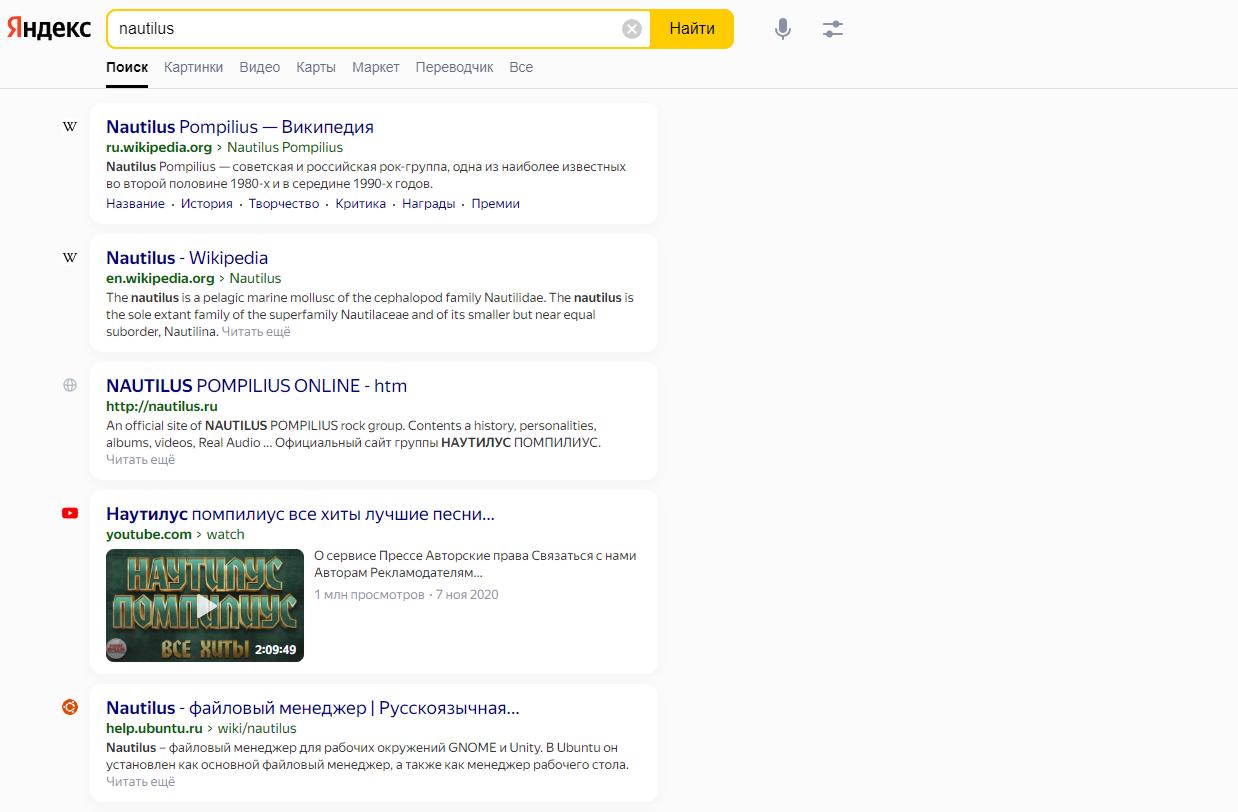The width and height of the screenshot is (1238, 812).
Task: Expand Читать ещё under help.ubuntu.ru snippet
Action: (140, 781)
